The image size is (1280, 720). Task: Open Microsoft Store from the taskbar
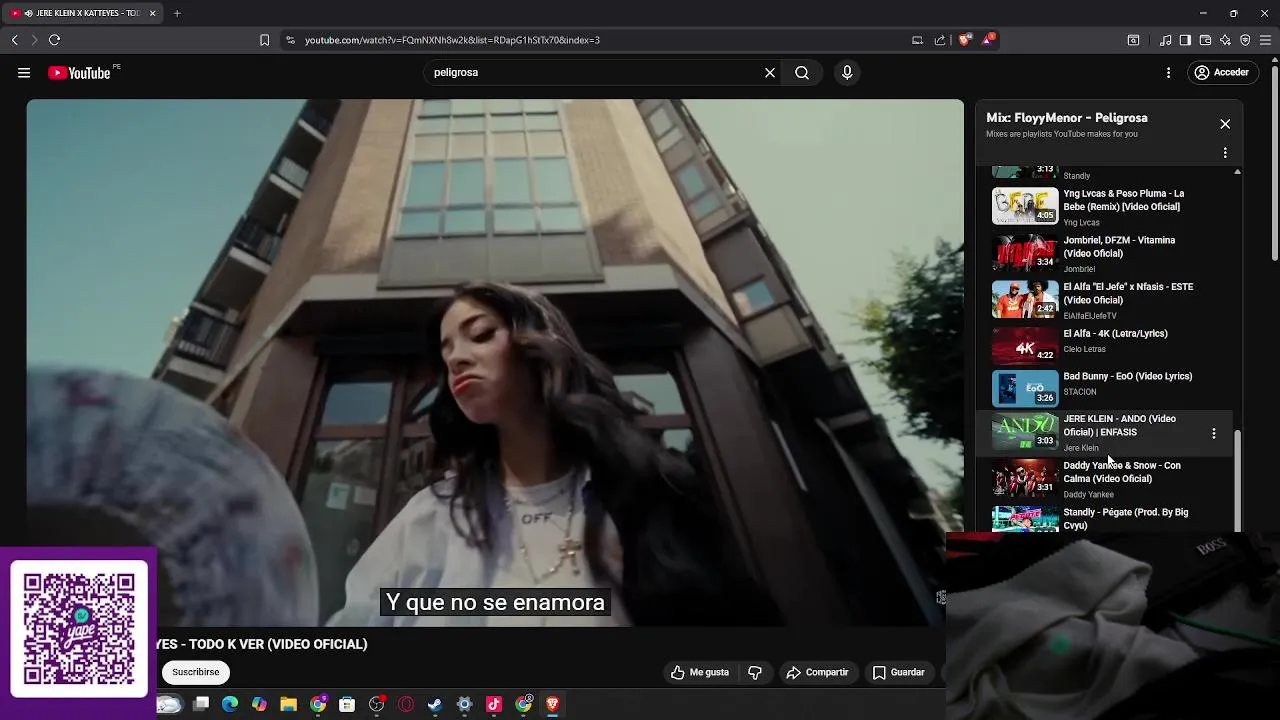347,704
